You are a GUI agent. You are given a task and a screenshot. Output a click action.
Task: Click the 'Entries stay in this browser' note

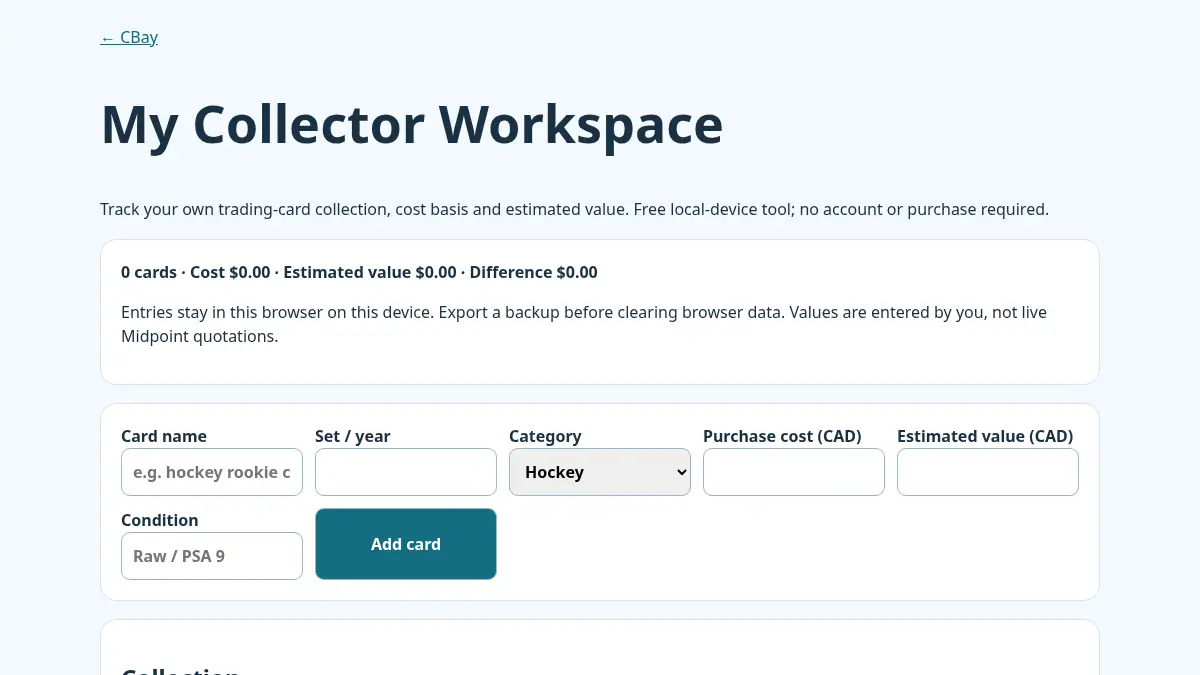(x=584, y=324)
